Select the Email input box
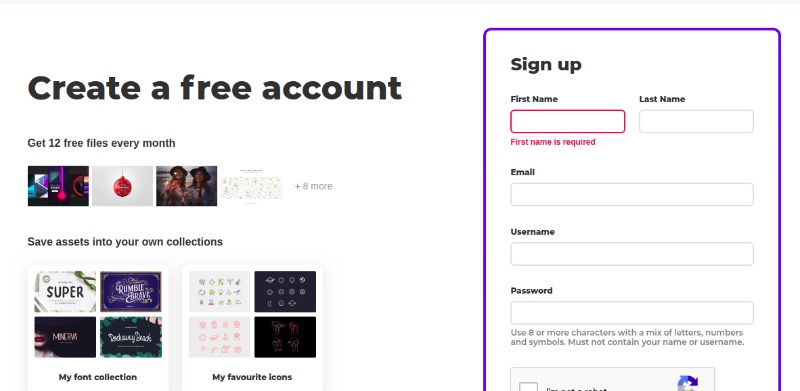This screenshot has width=800, height=391. coord(632,194)
